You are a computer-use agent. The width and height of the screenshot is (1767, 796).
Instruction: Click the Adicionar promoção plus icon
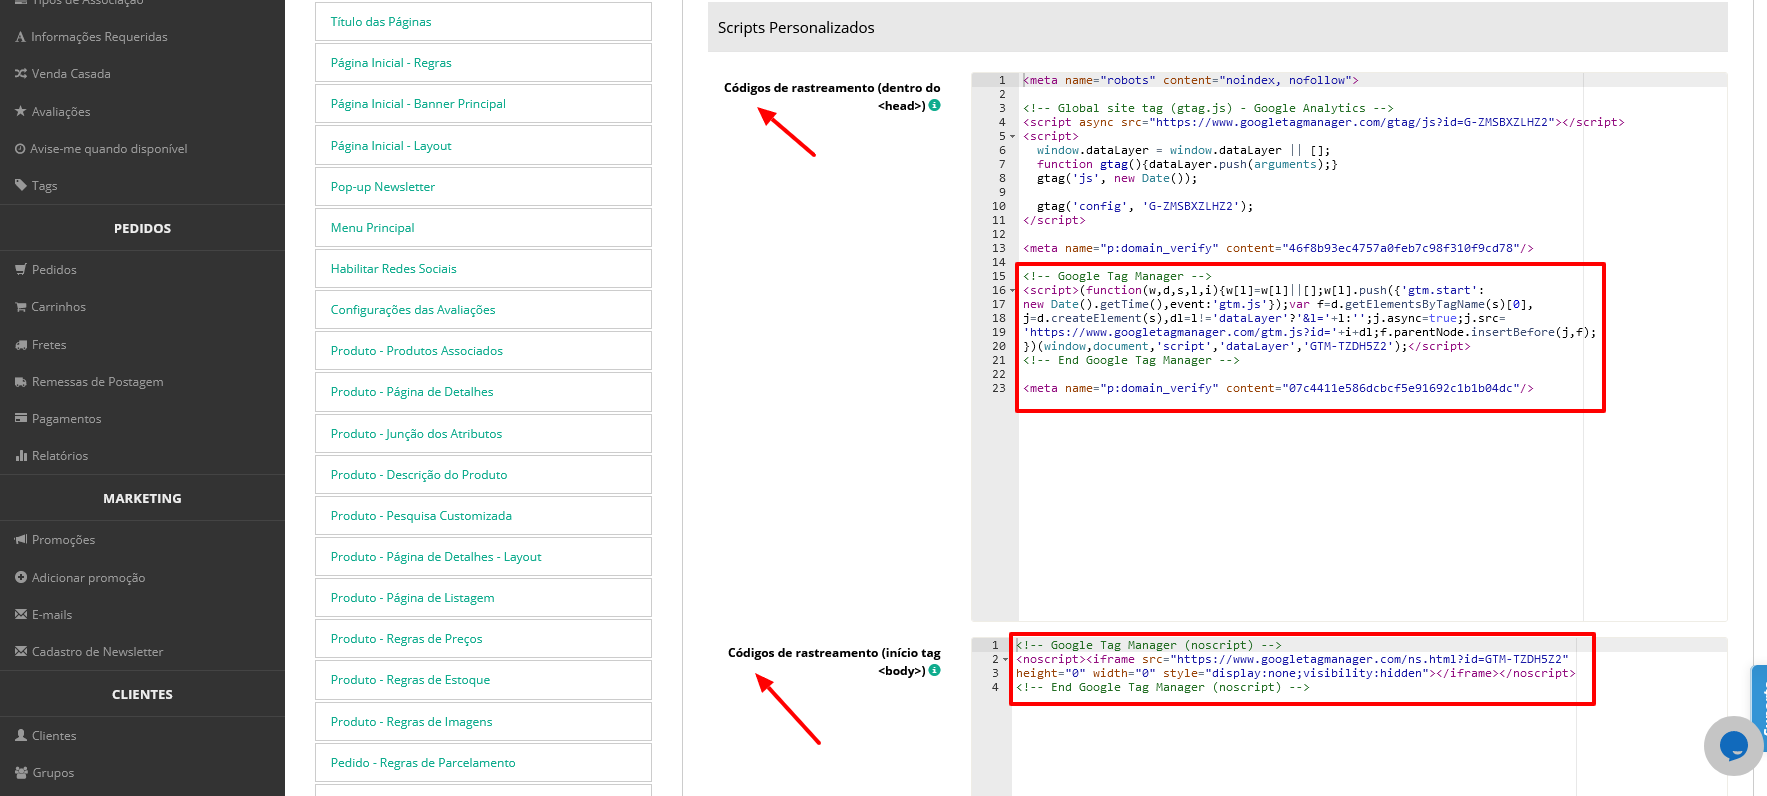[x=20, y=577]
